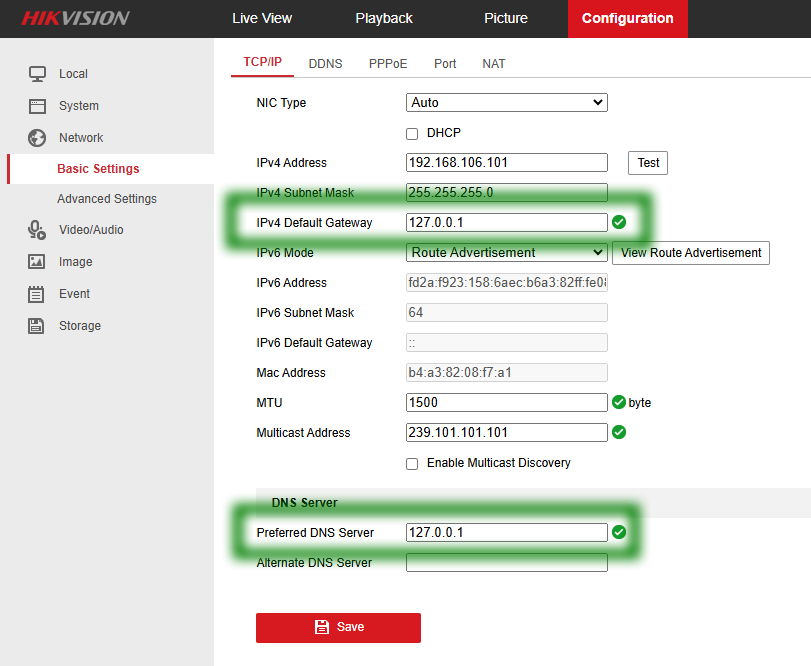This screenshot has height=666, width=811.
Task: Open the Playback menu
Action: [x=384, y=18]
